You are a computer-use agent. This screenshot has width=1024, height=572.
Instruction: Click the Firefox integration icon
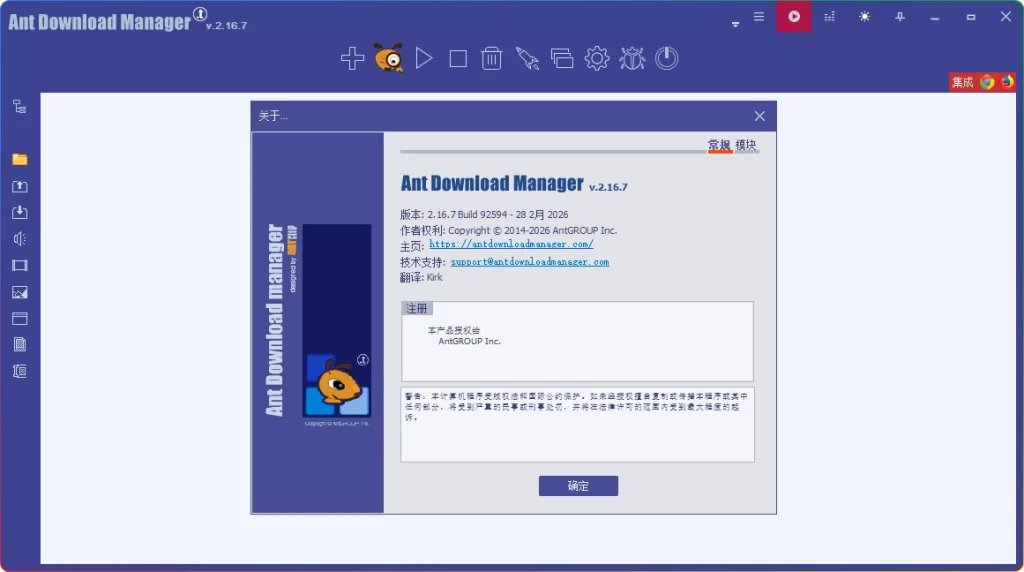point(1006,82)
